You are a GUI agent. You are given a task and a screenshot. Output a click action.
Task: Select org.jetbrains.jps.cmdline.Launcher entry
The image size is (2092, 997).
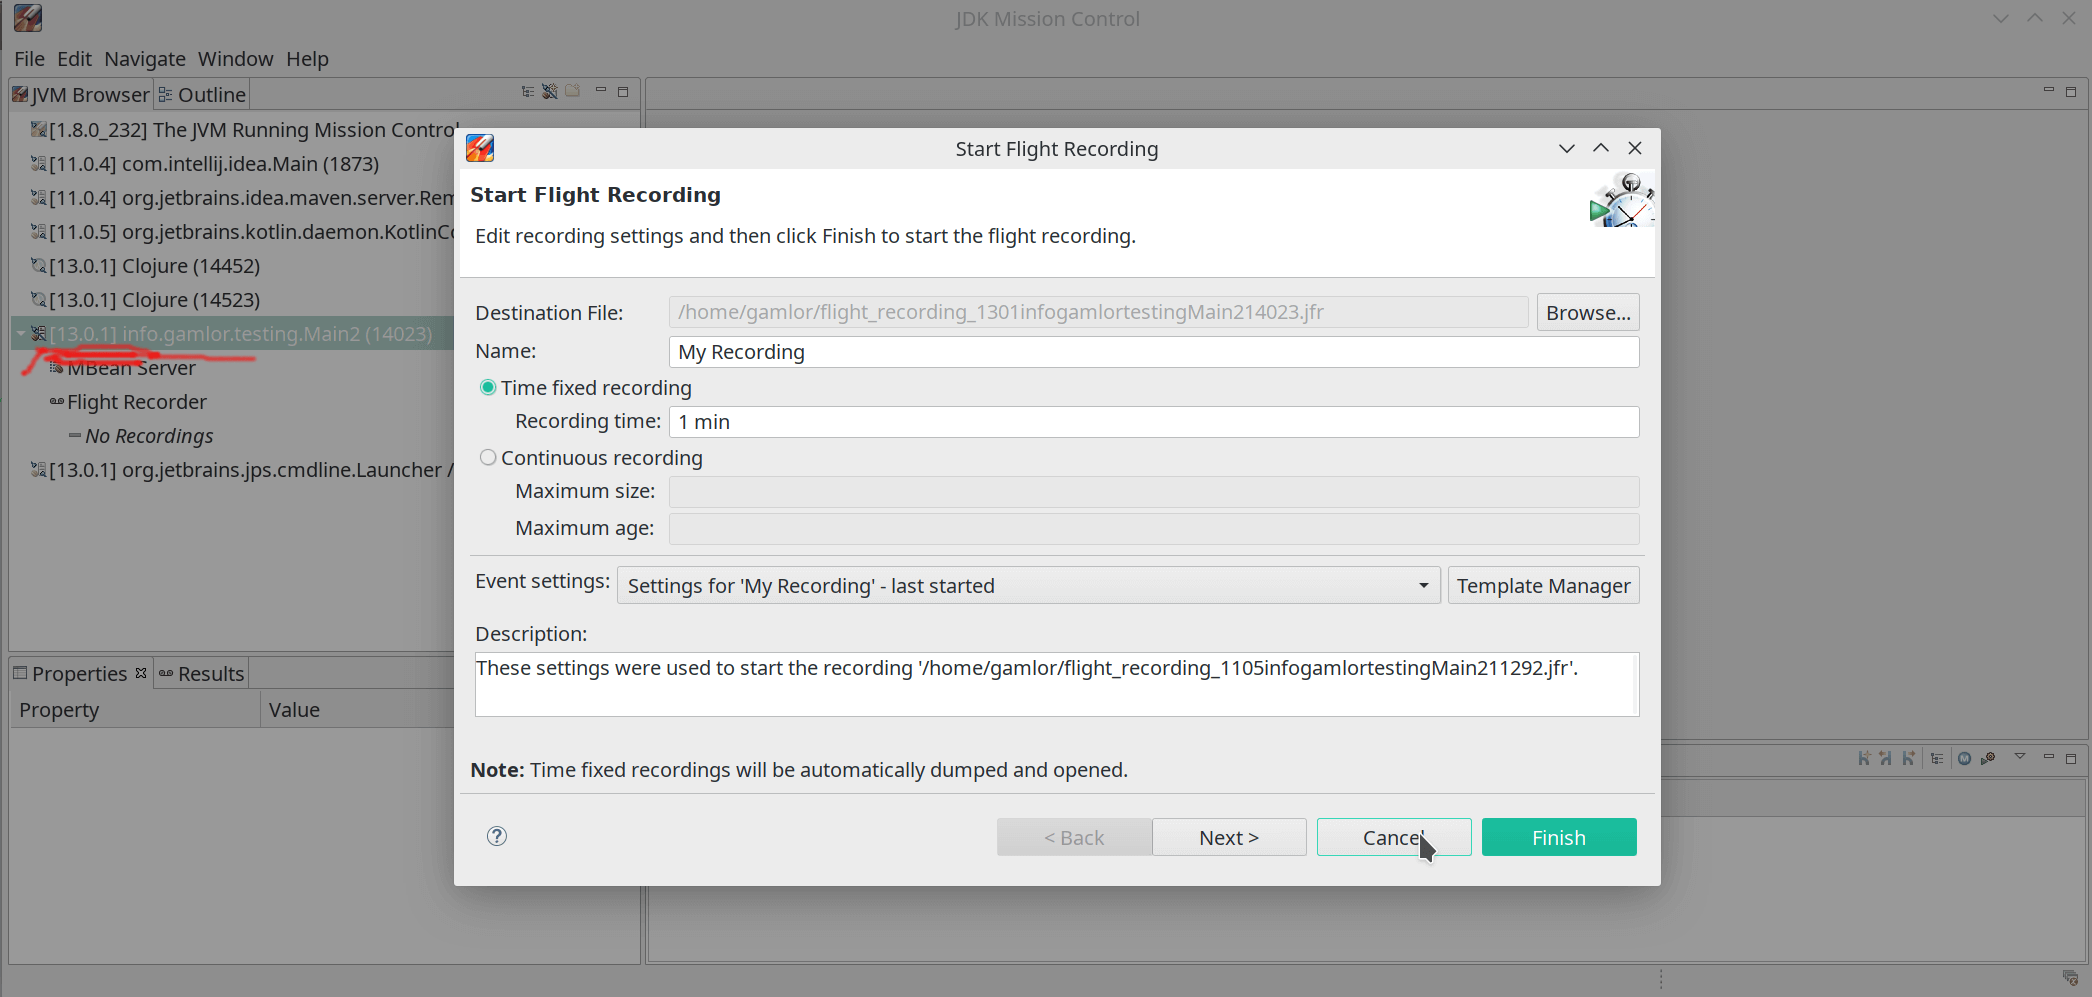pyautogui.click(x=242, y=470)
